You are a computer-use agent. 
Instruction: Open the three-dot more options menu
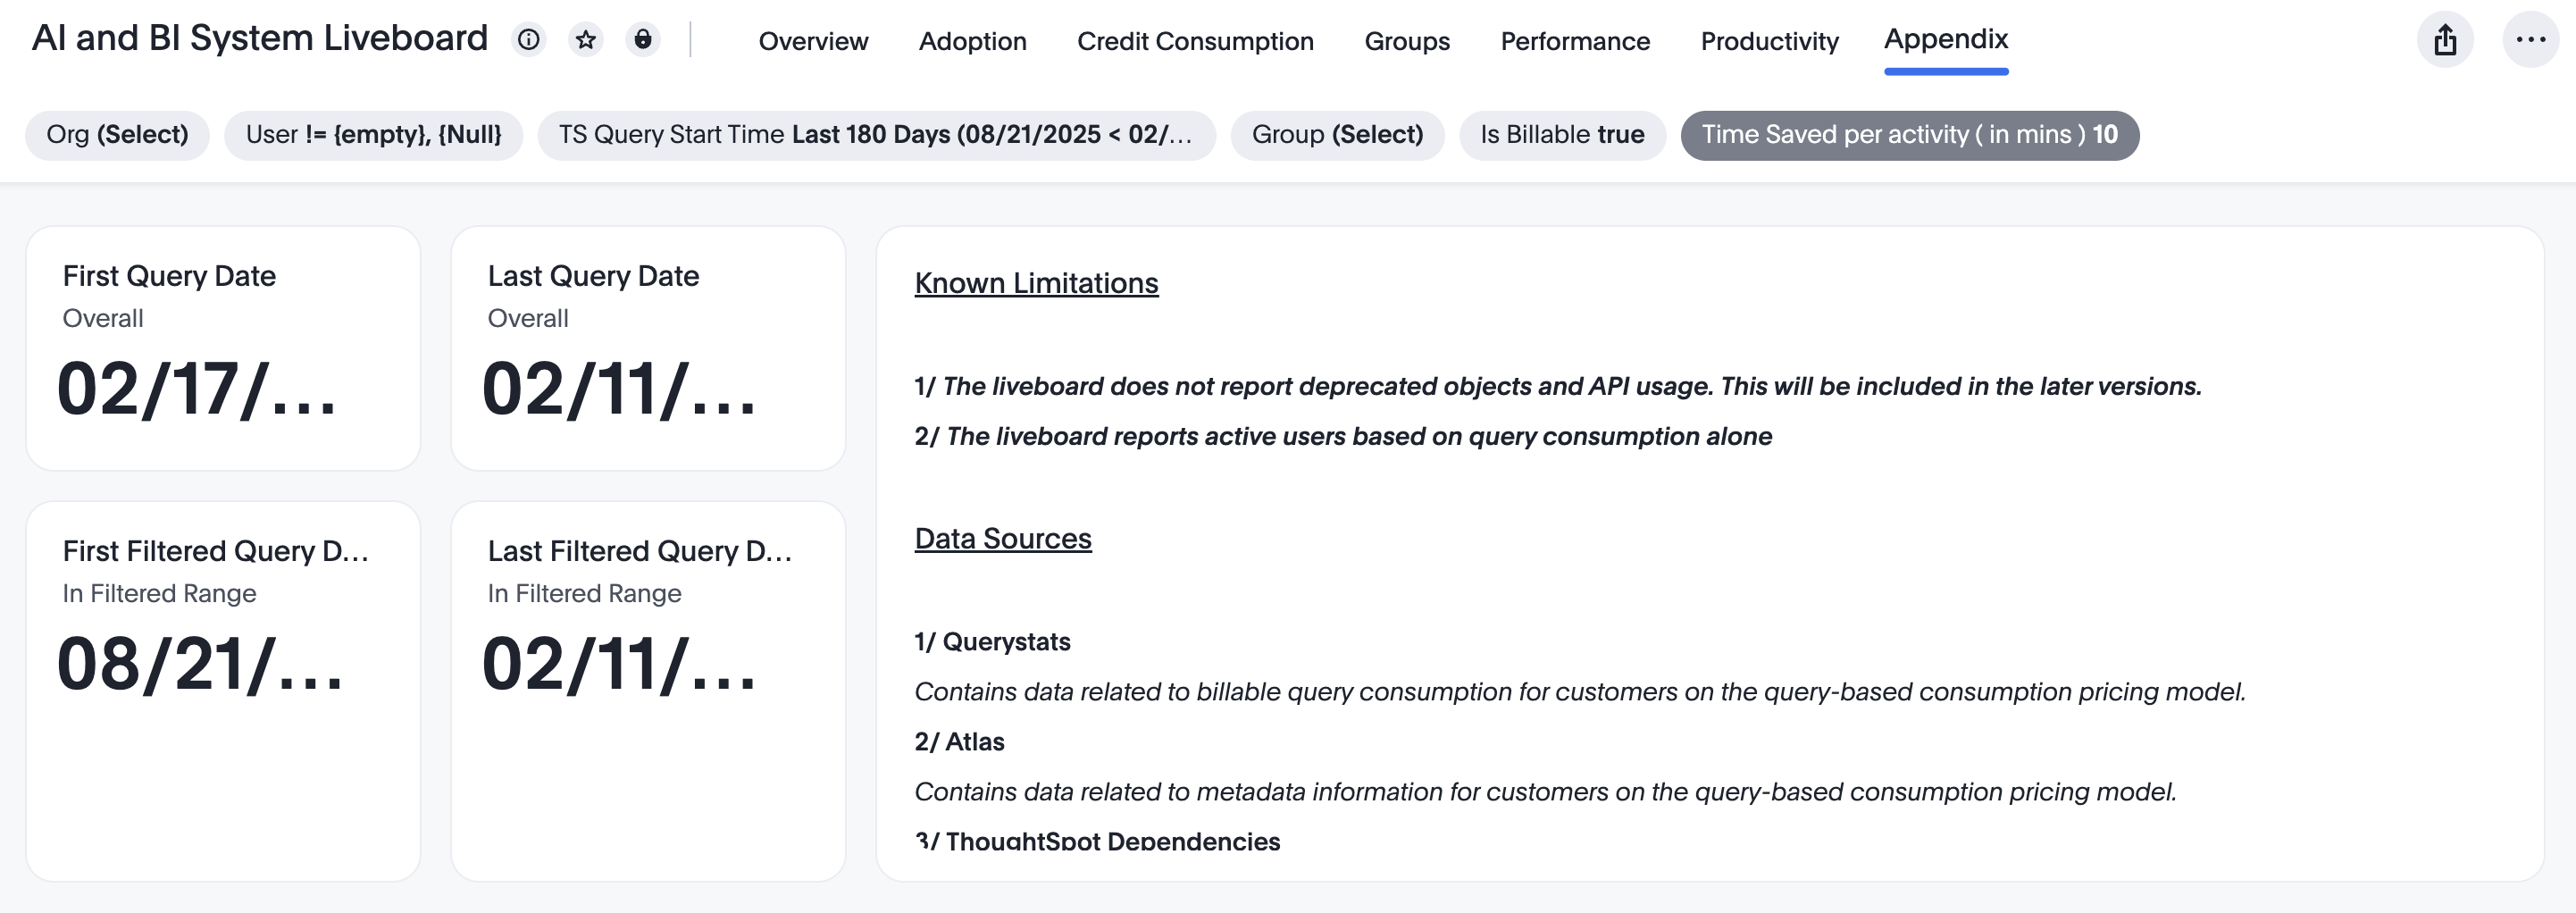[x=2530, y=40]
